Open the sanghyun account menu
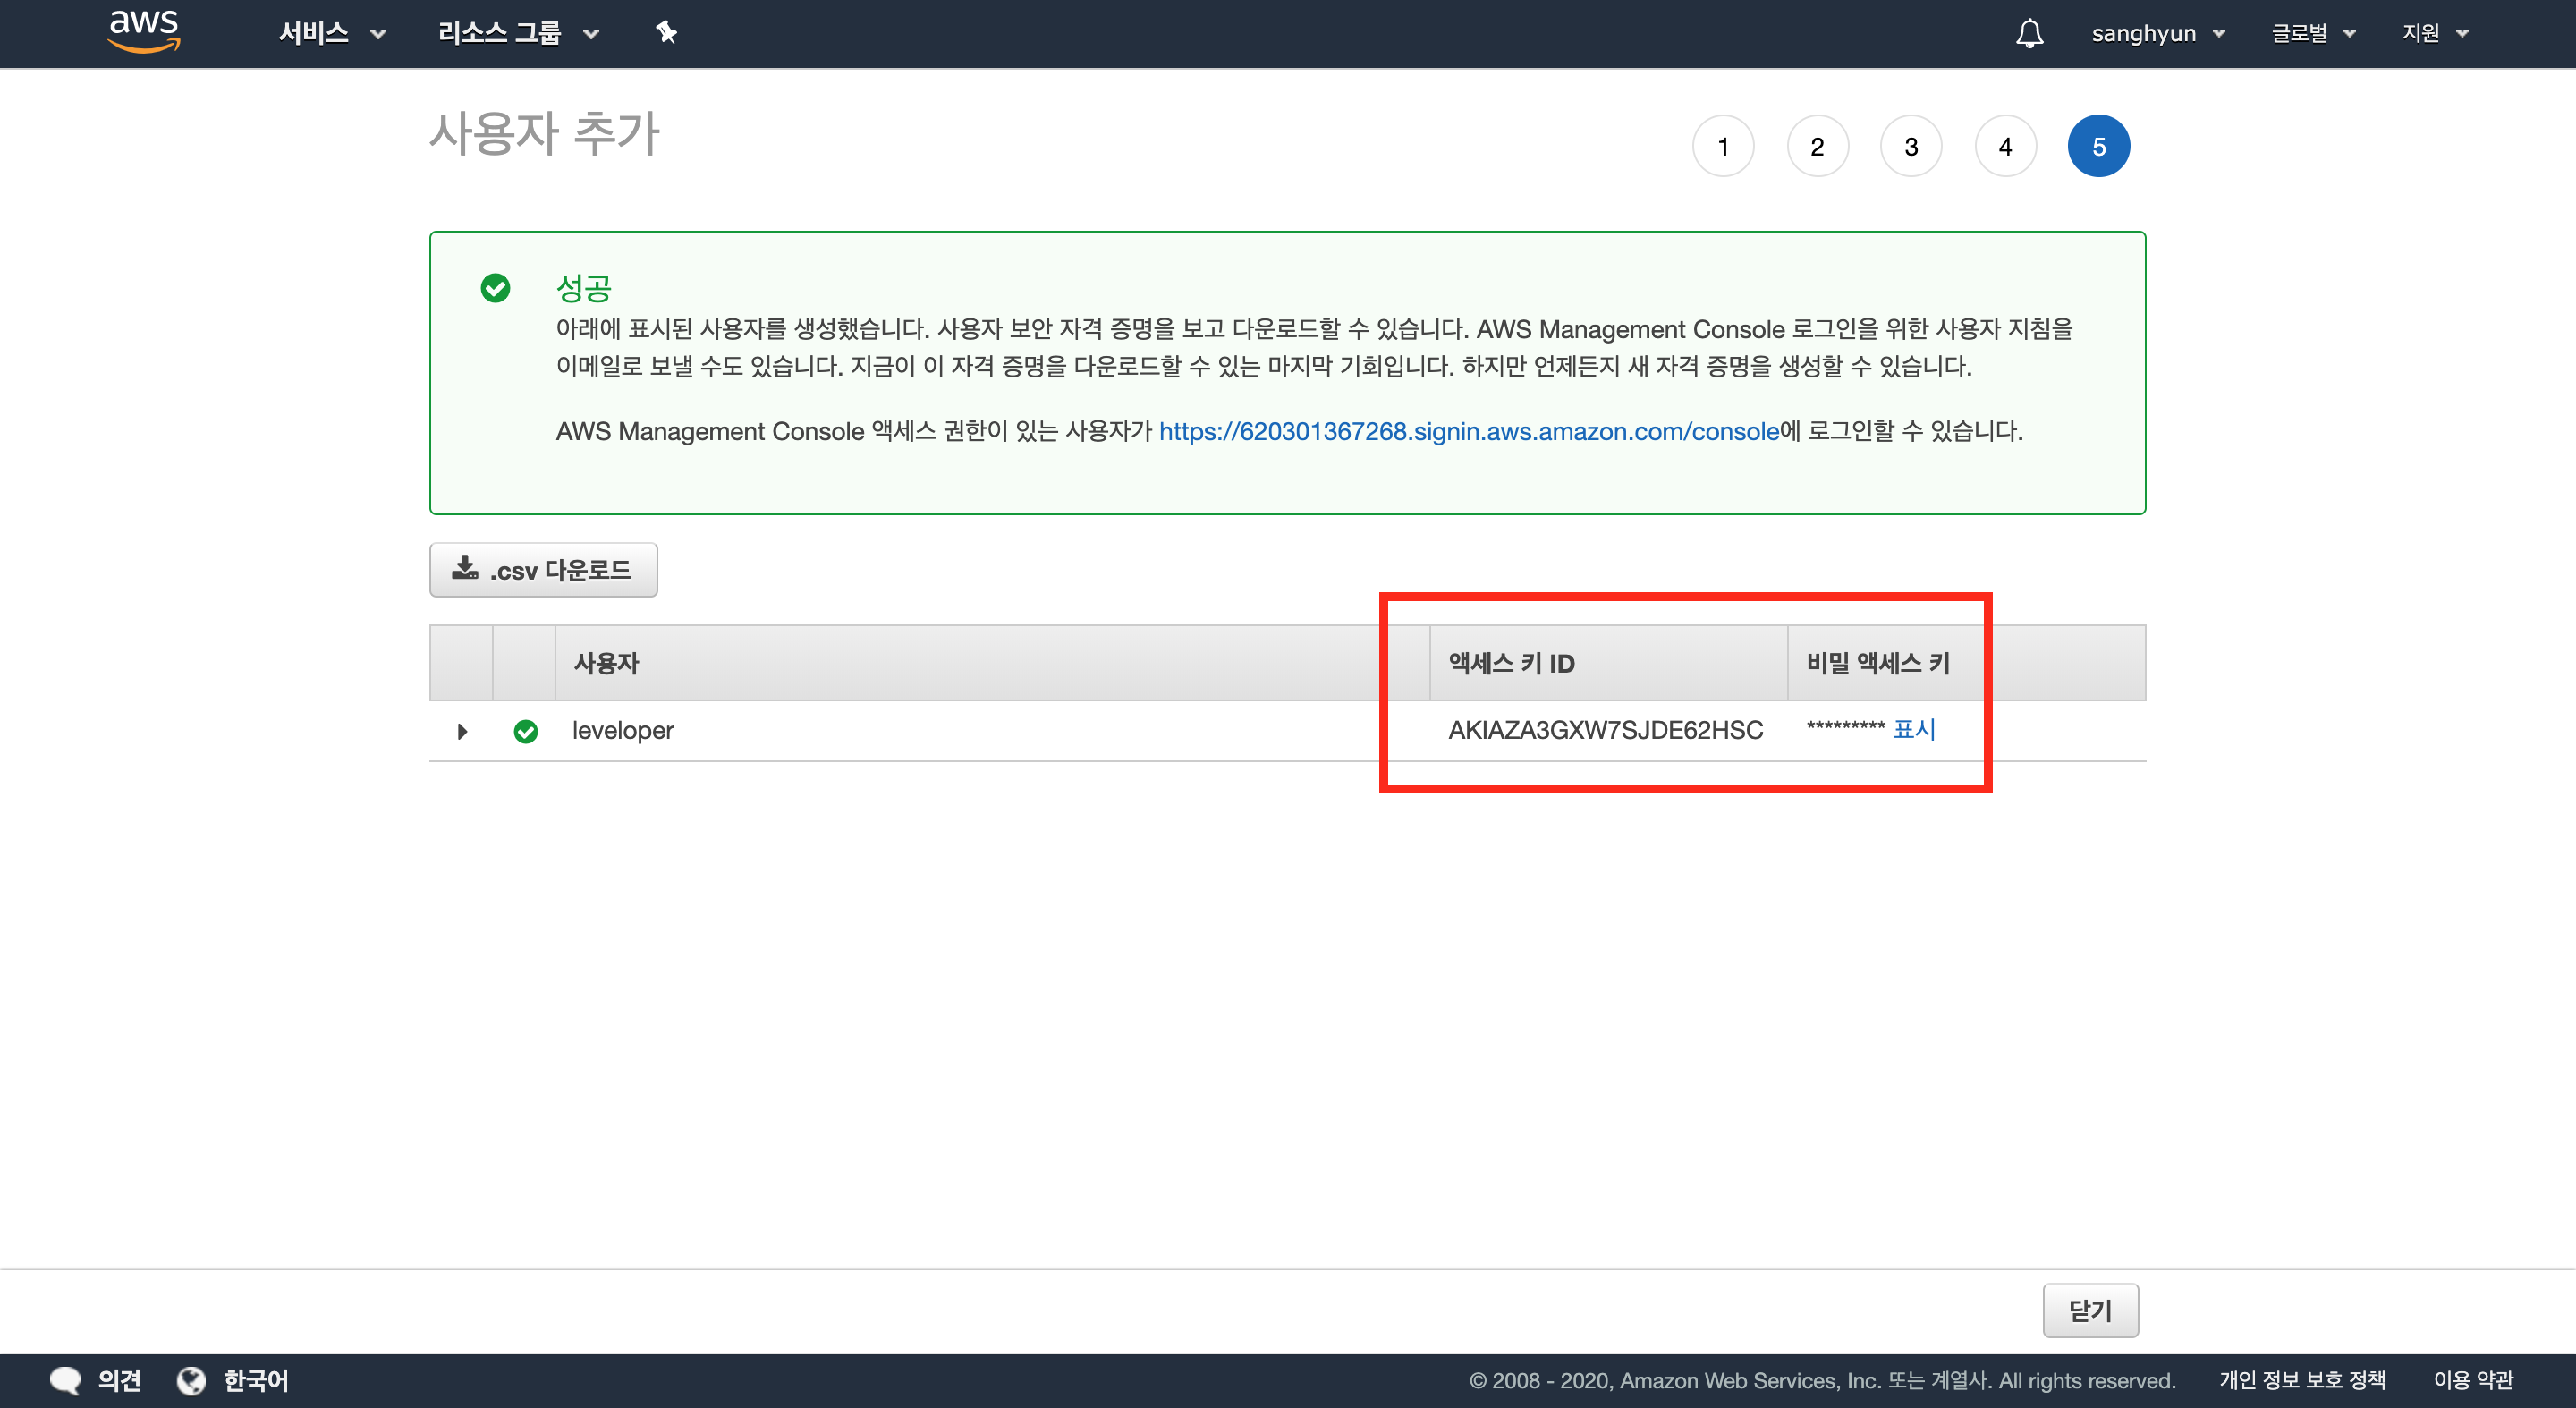Screen dimensions: 2576x1408 [2157, 33]
